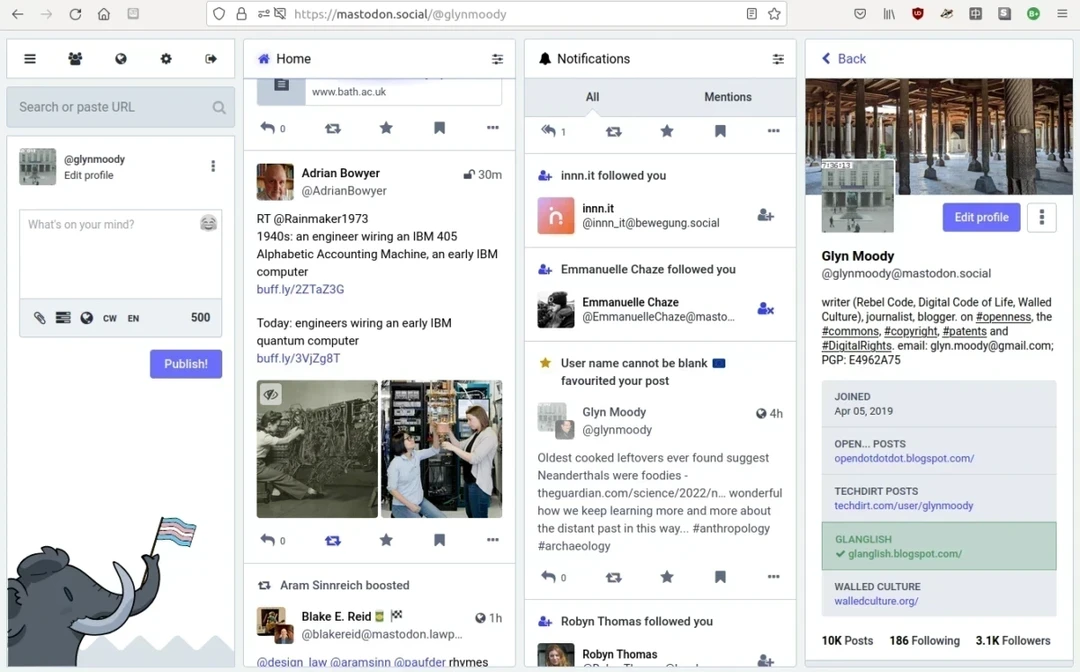1080x672 pixels.
Task: Bookmark the Neanderthals foodies post
Action: tap(720, 577)
